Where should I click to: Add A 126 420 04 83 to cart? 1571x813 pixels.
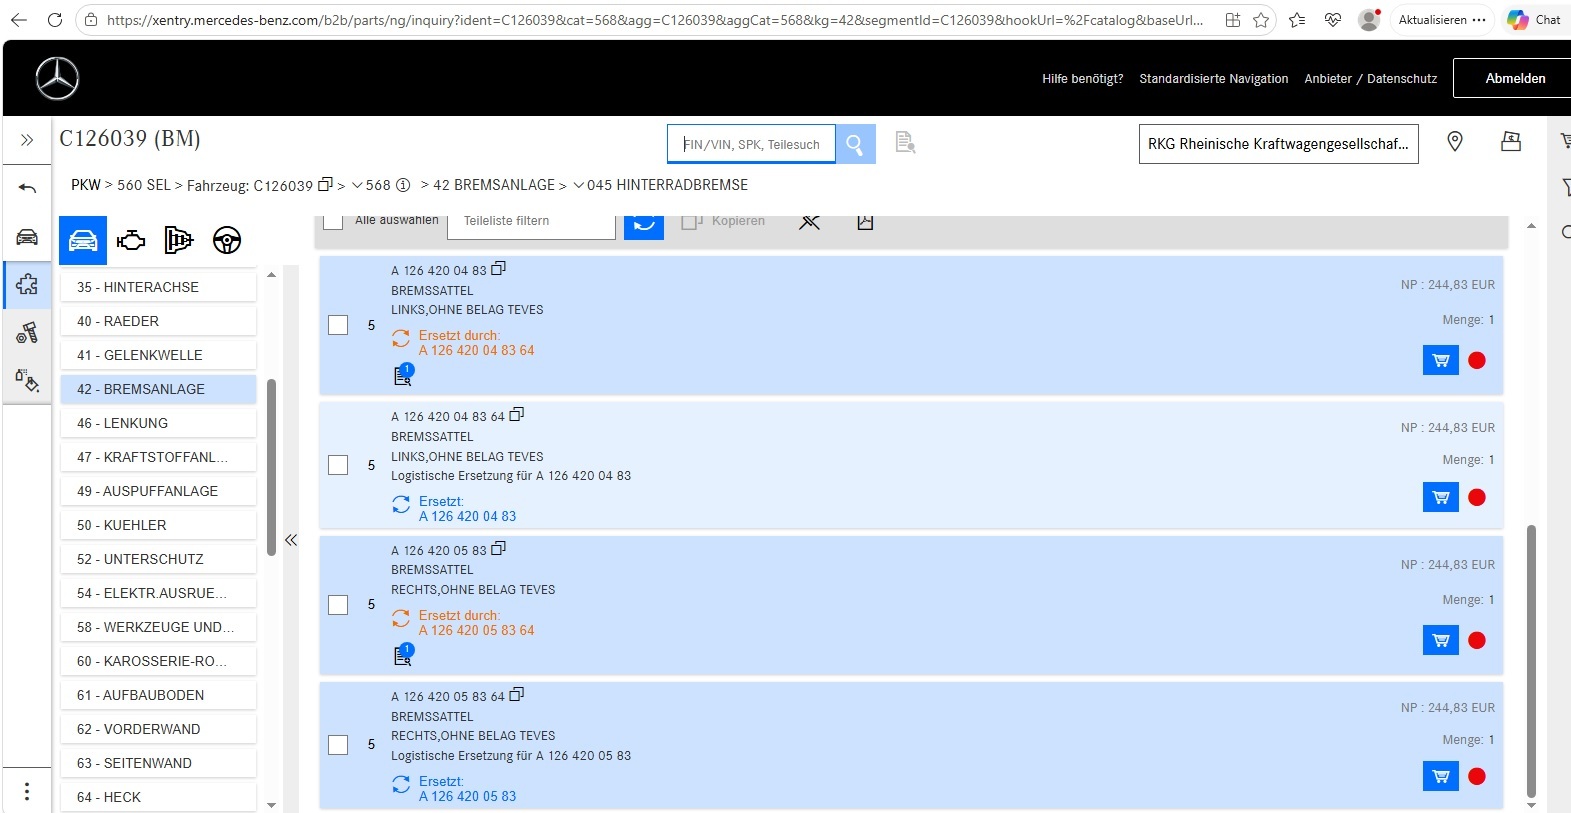[1441, 360]
